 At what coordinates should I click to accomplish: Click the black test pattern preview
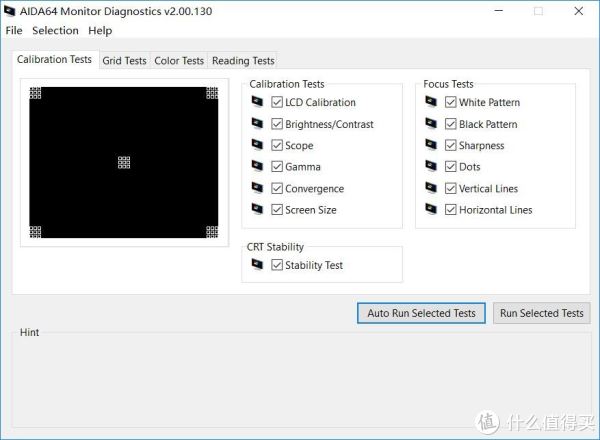click(124, 163)
